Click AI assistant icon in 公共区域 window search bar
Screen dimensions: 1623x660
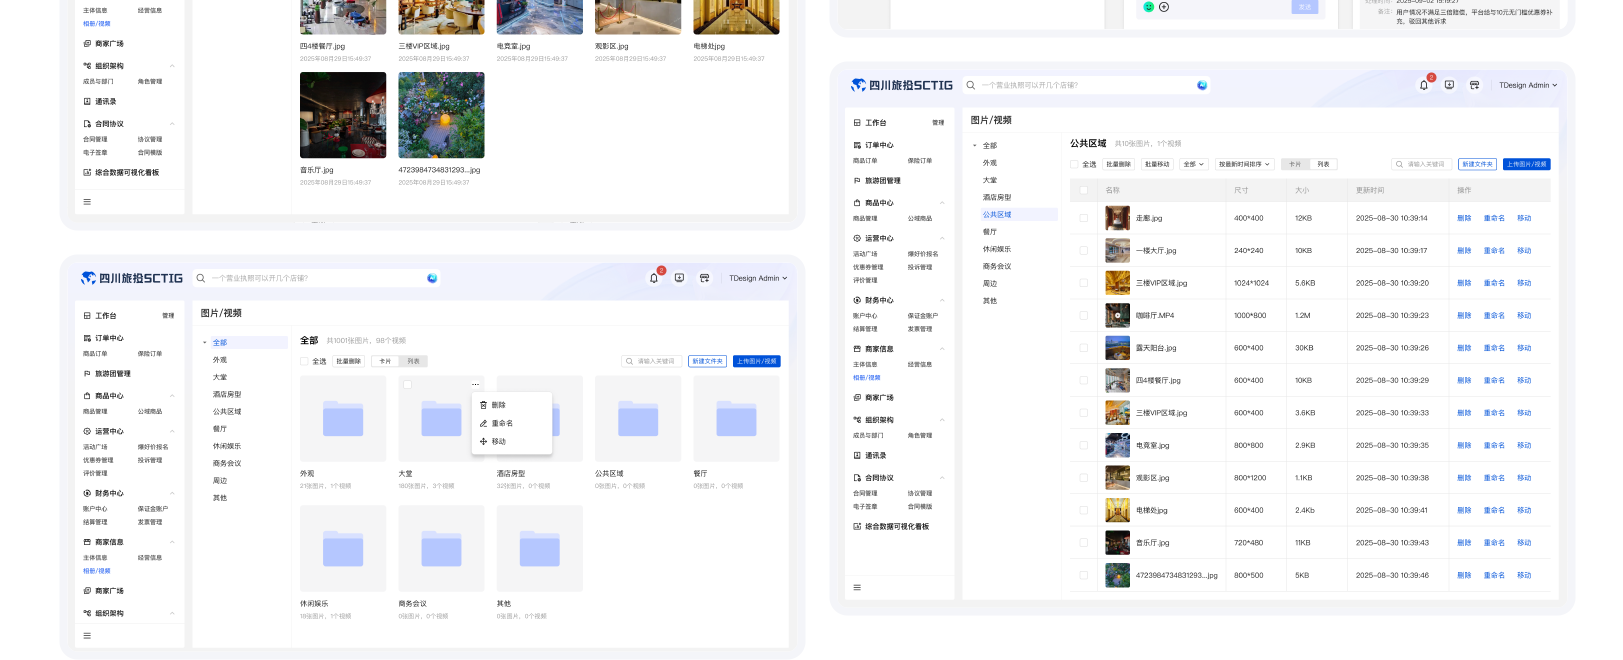tap(1202, 85)
